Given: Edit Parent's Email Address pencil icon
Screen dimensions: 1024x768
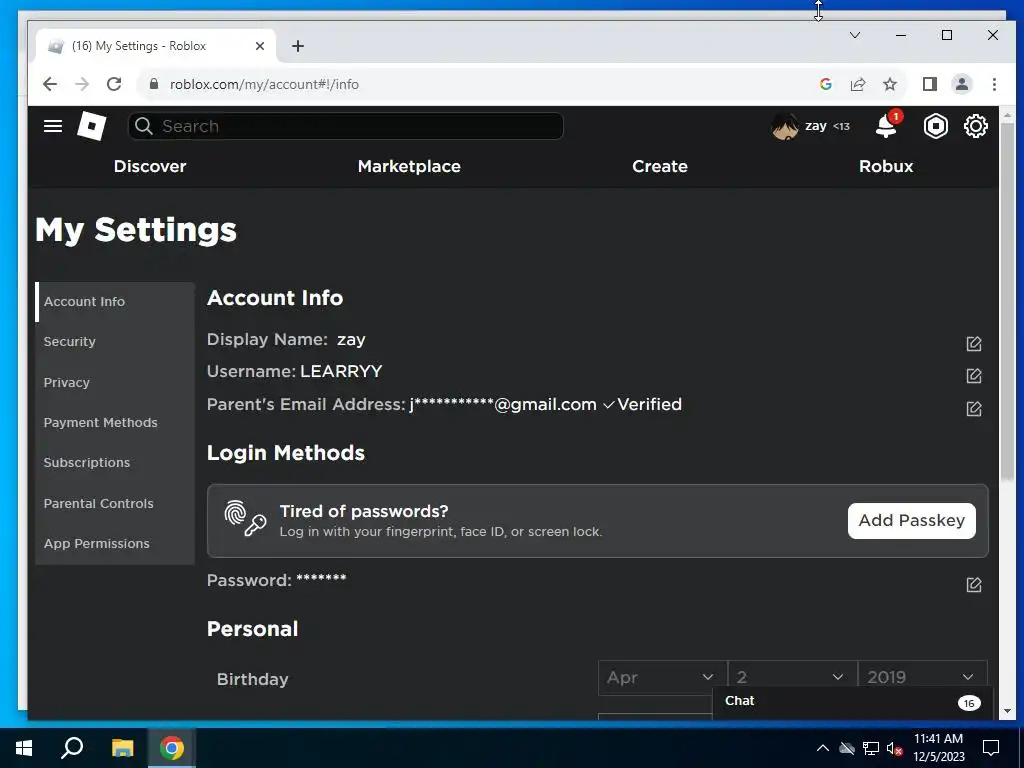Looking at the screenshot, I should [973, 409].
